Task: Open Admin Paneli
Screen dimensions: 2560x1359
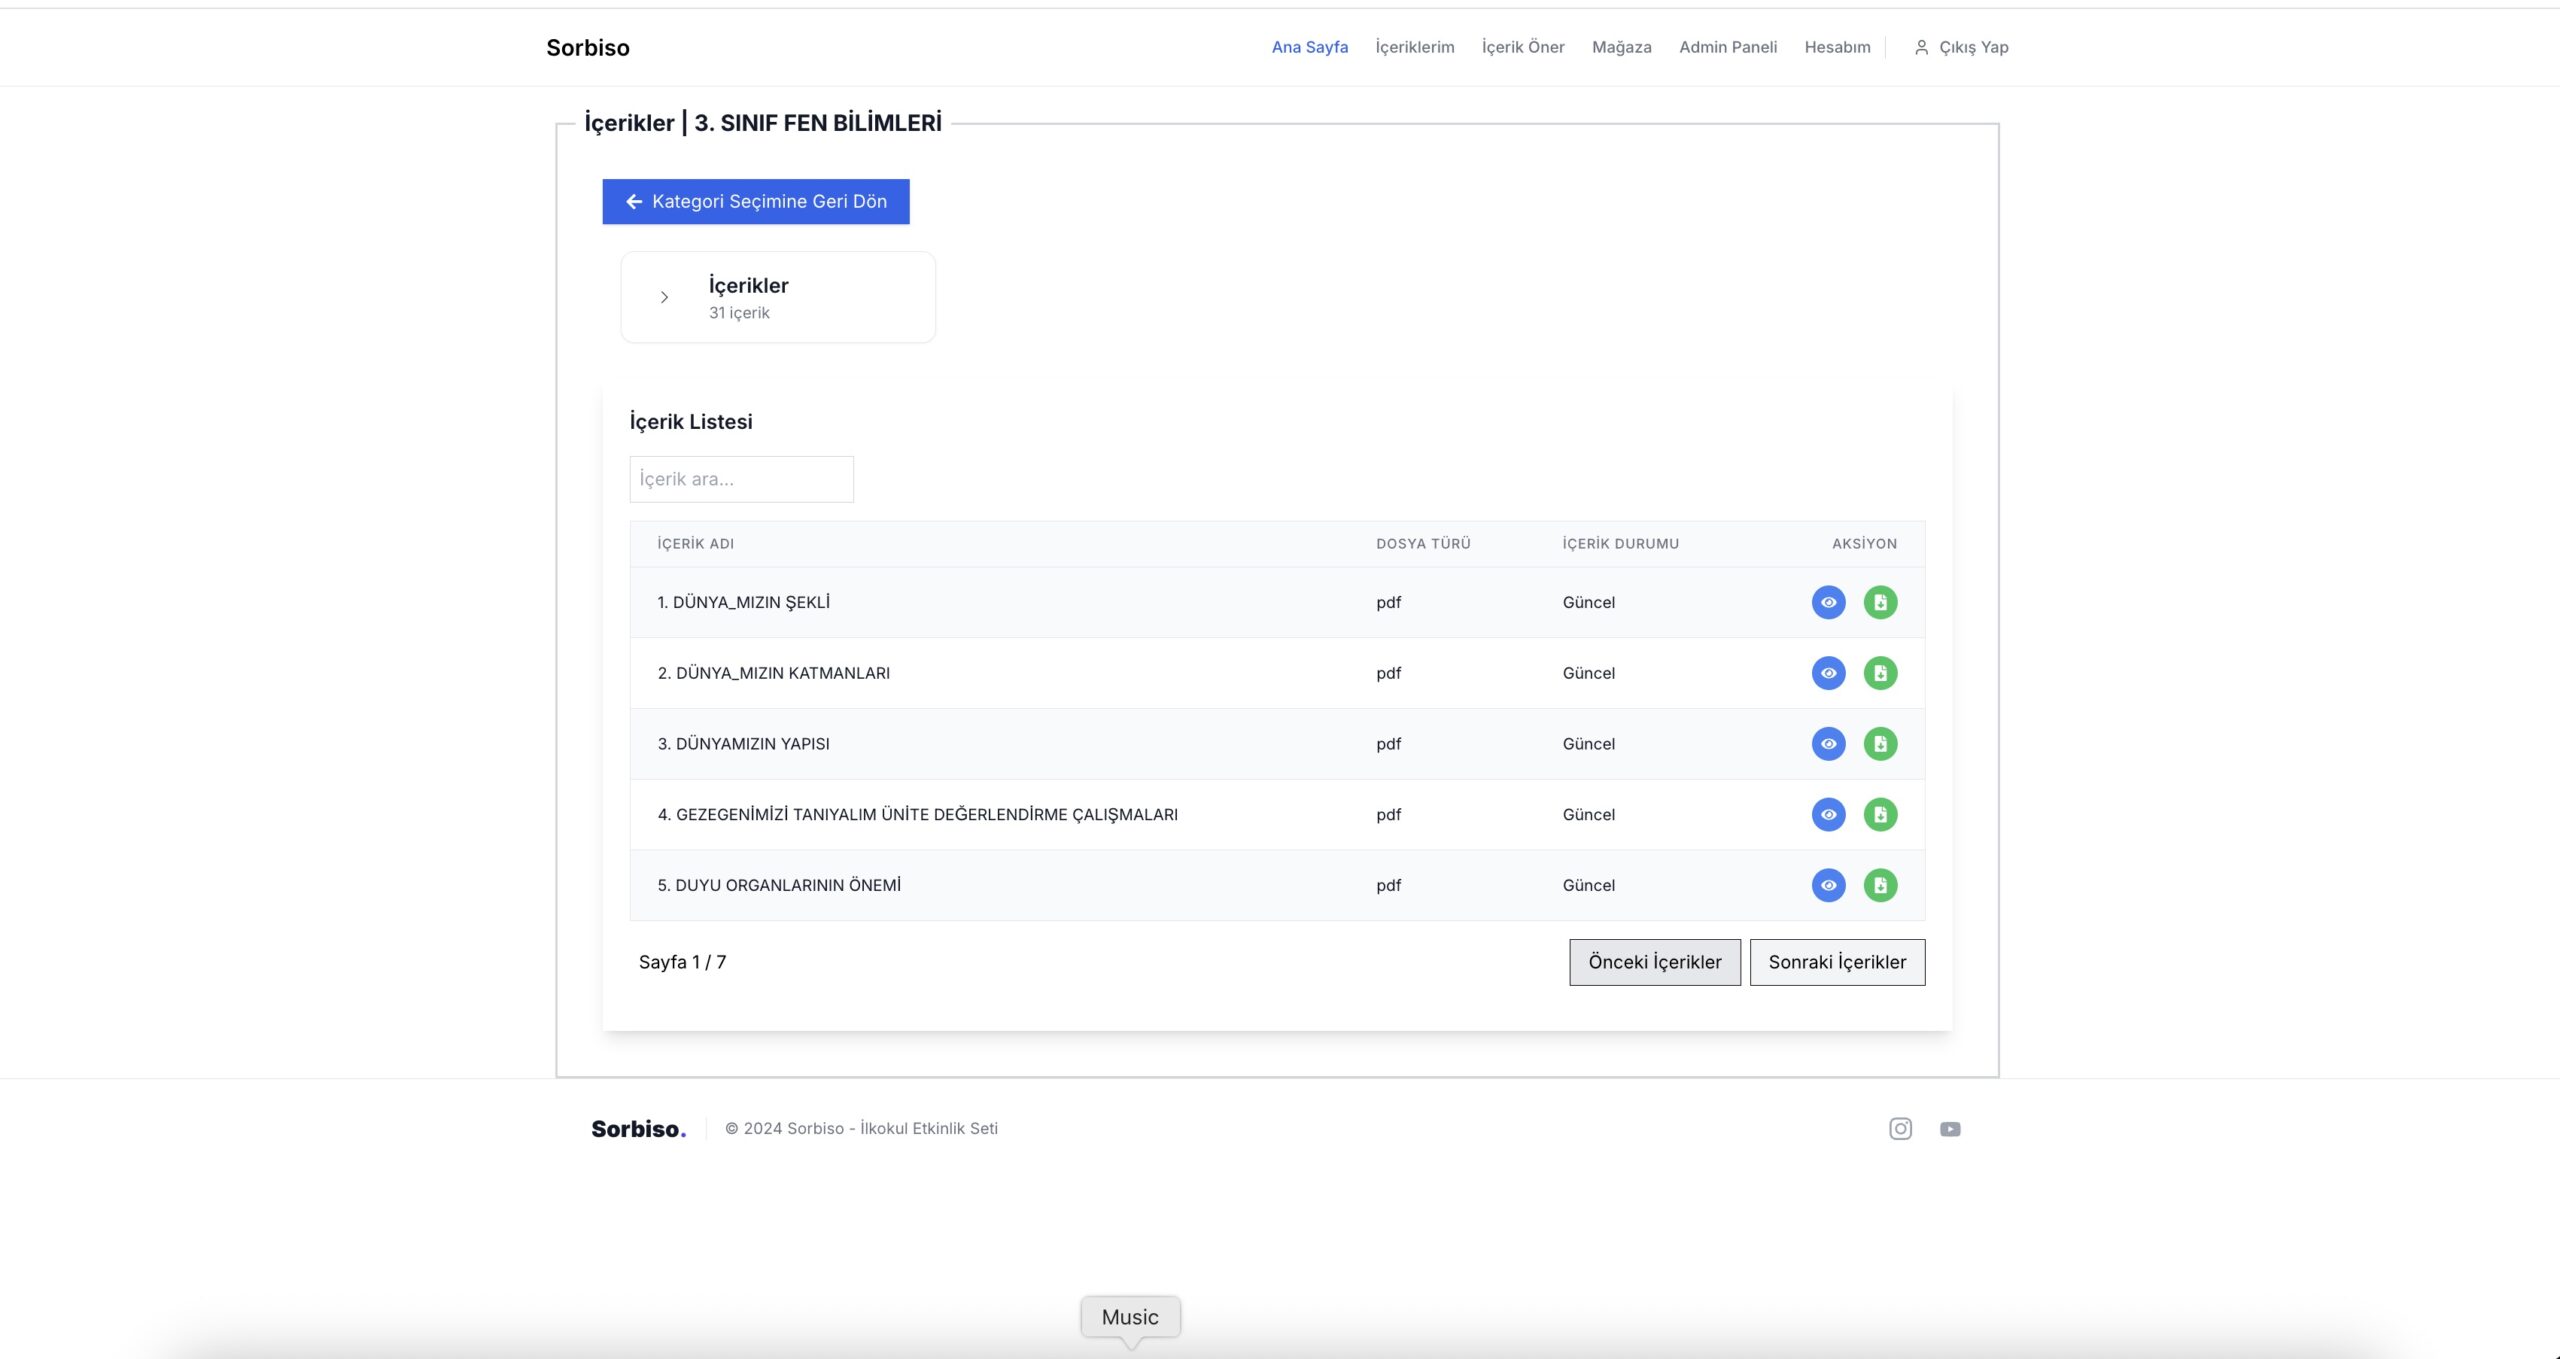Action: coord(1728,47)
